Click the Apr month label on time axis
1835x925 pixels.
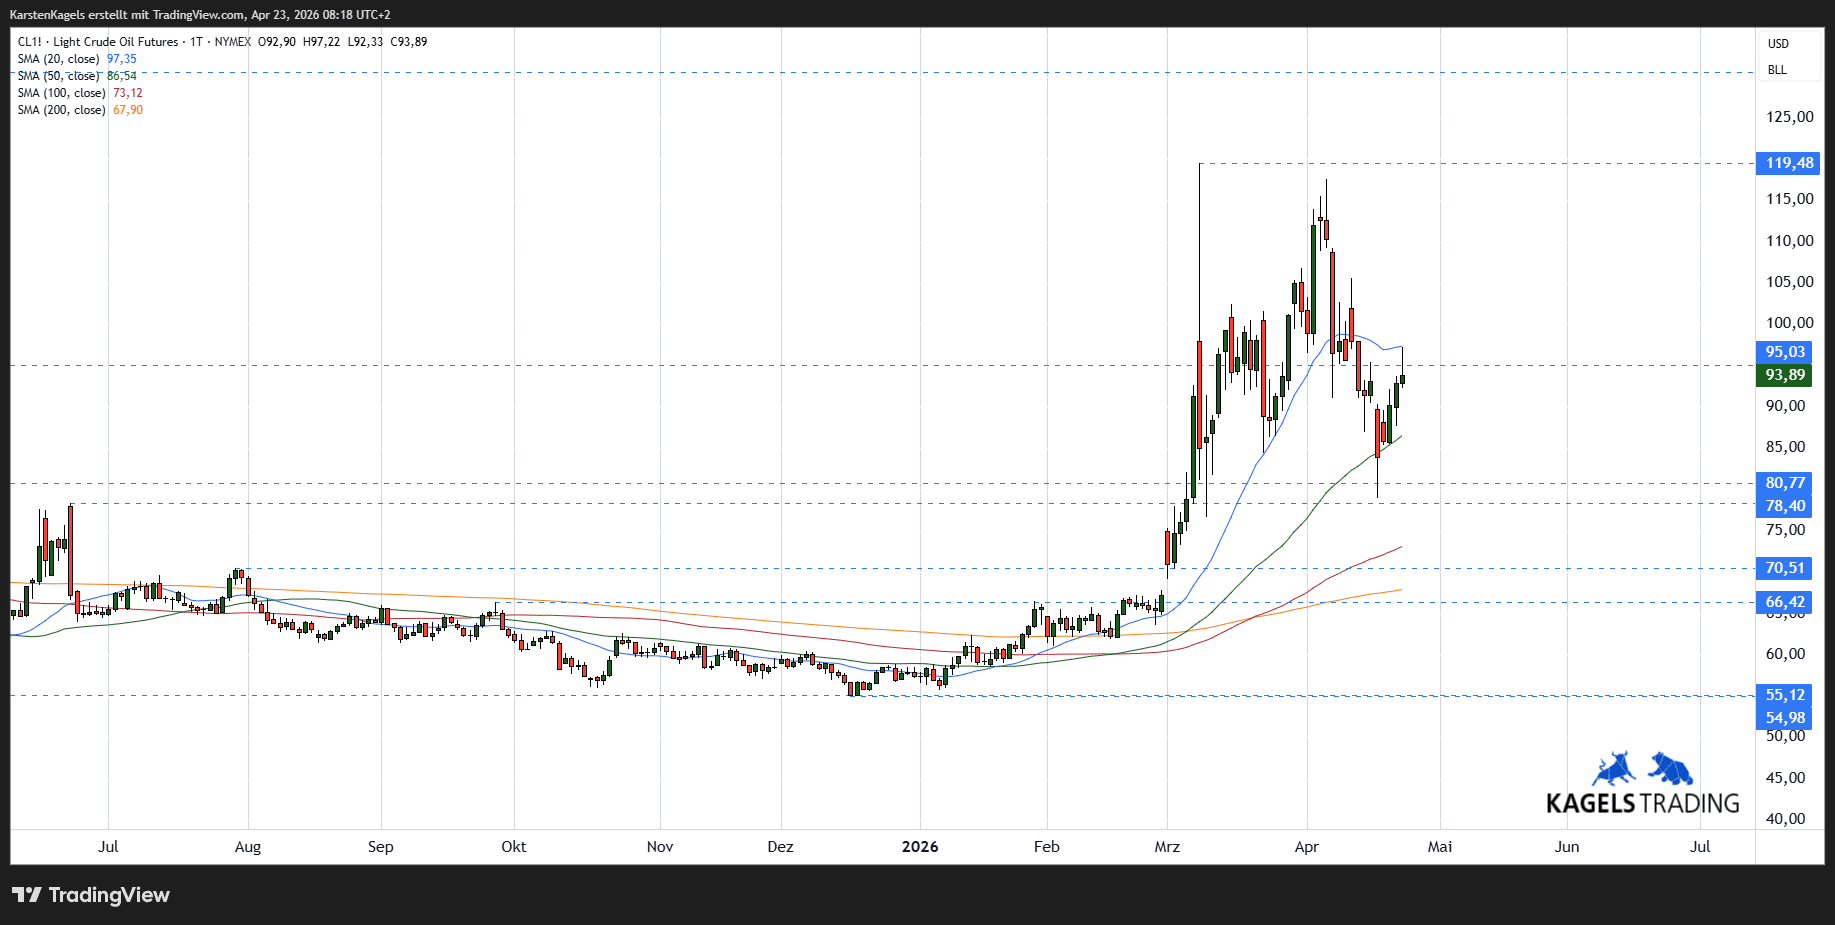[1306, 847]
